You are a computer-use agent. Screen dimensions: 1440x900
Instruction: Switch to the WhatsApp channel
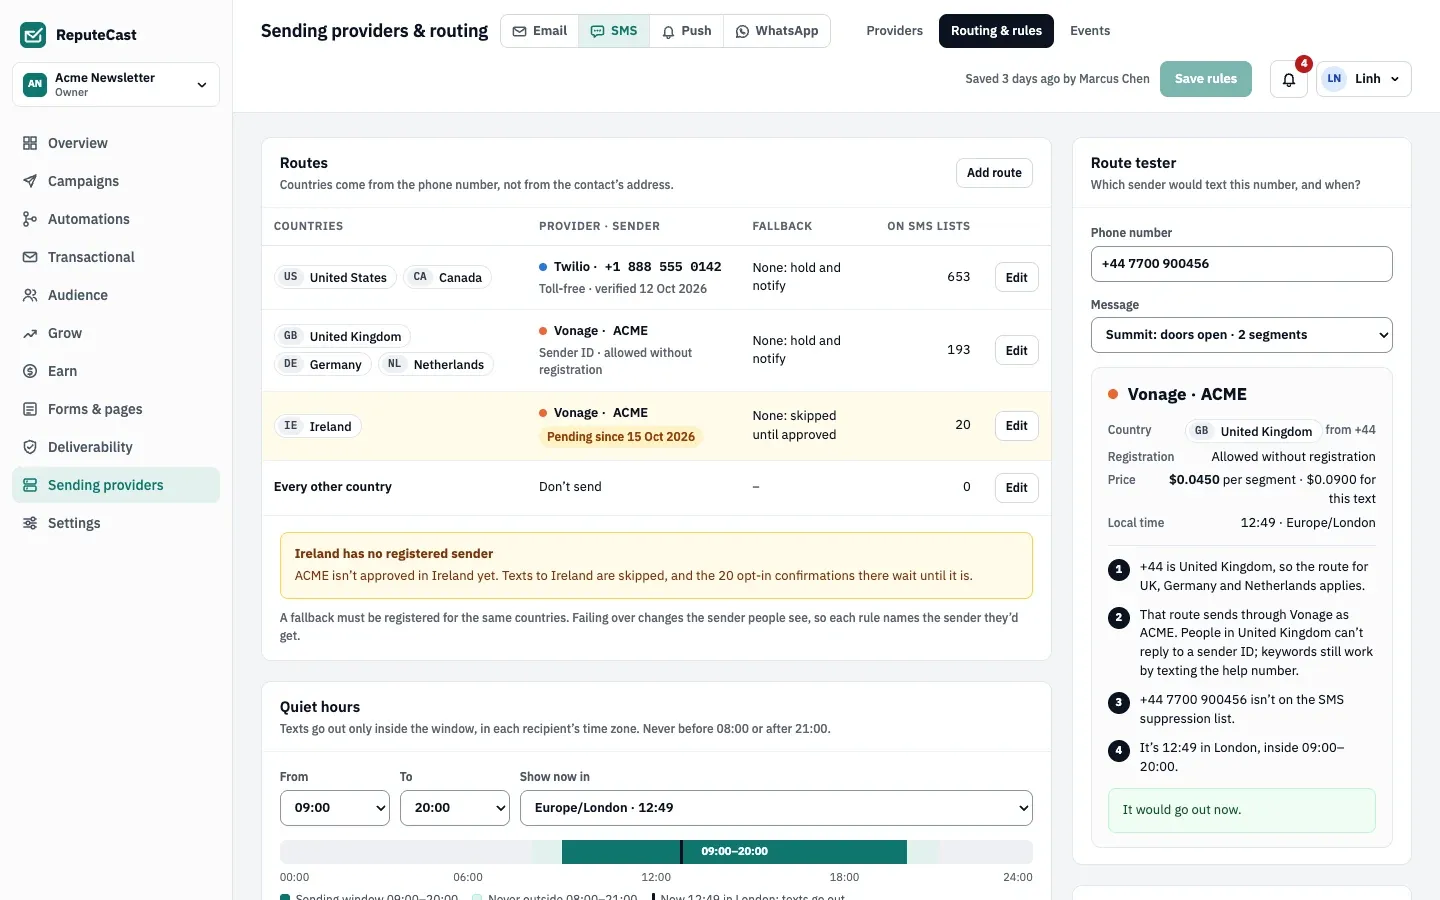pos(777,31)
